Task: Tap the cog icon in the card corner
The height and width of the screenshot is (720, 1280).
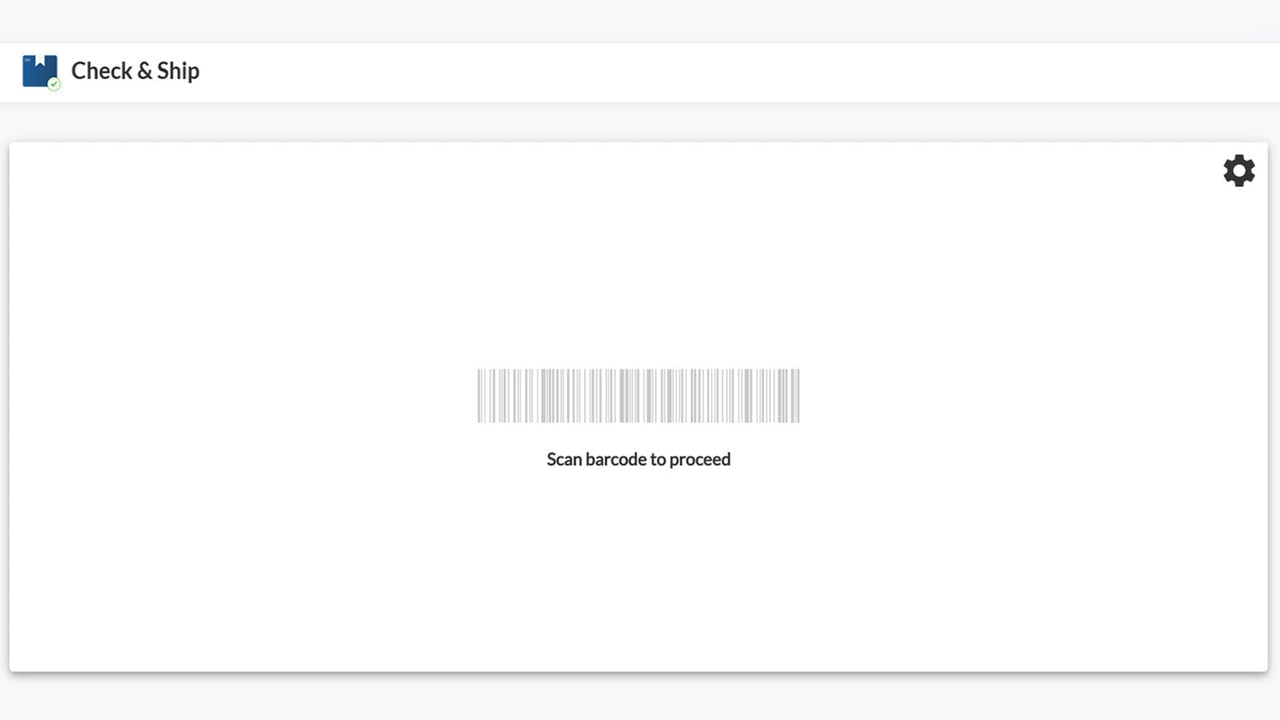Action: point(1239,170)
